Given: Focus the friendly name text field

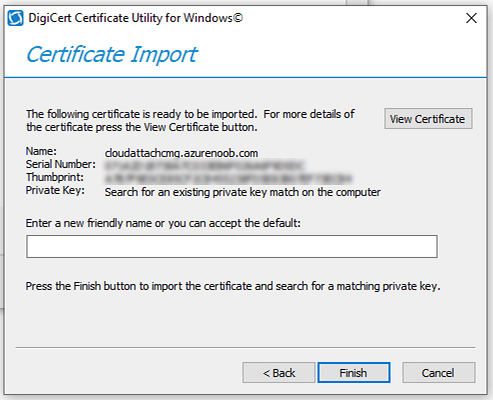Looking at the screenshot, I should [232, 247].
